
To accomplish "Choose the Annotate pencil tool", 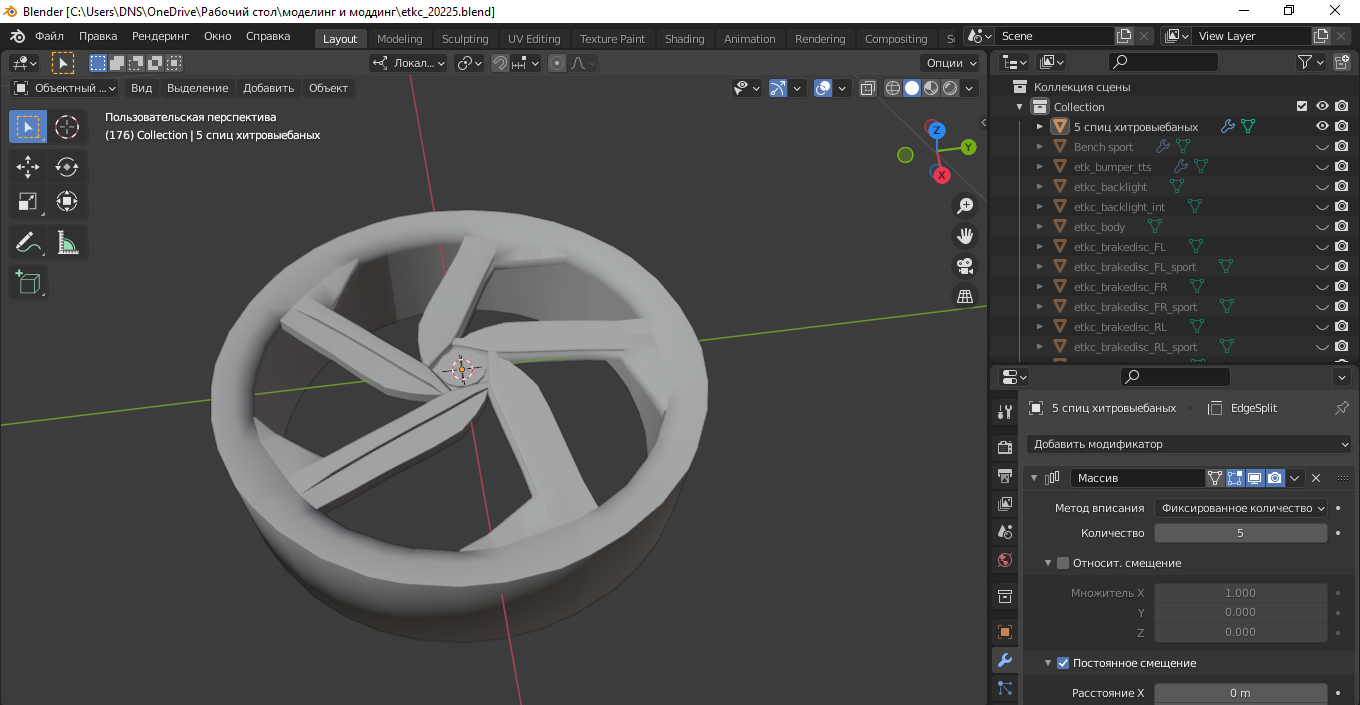I will [x=28, y=242].
